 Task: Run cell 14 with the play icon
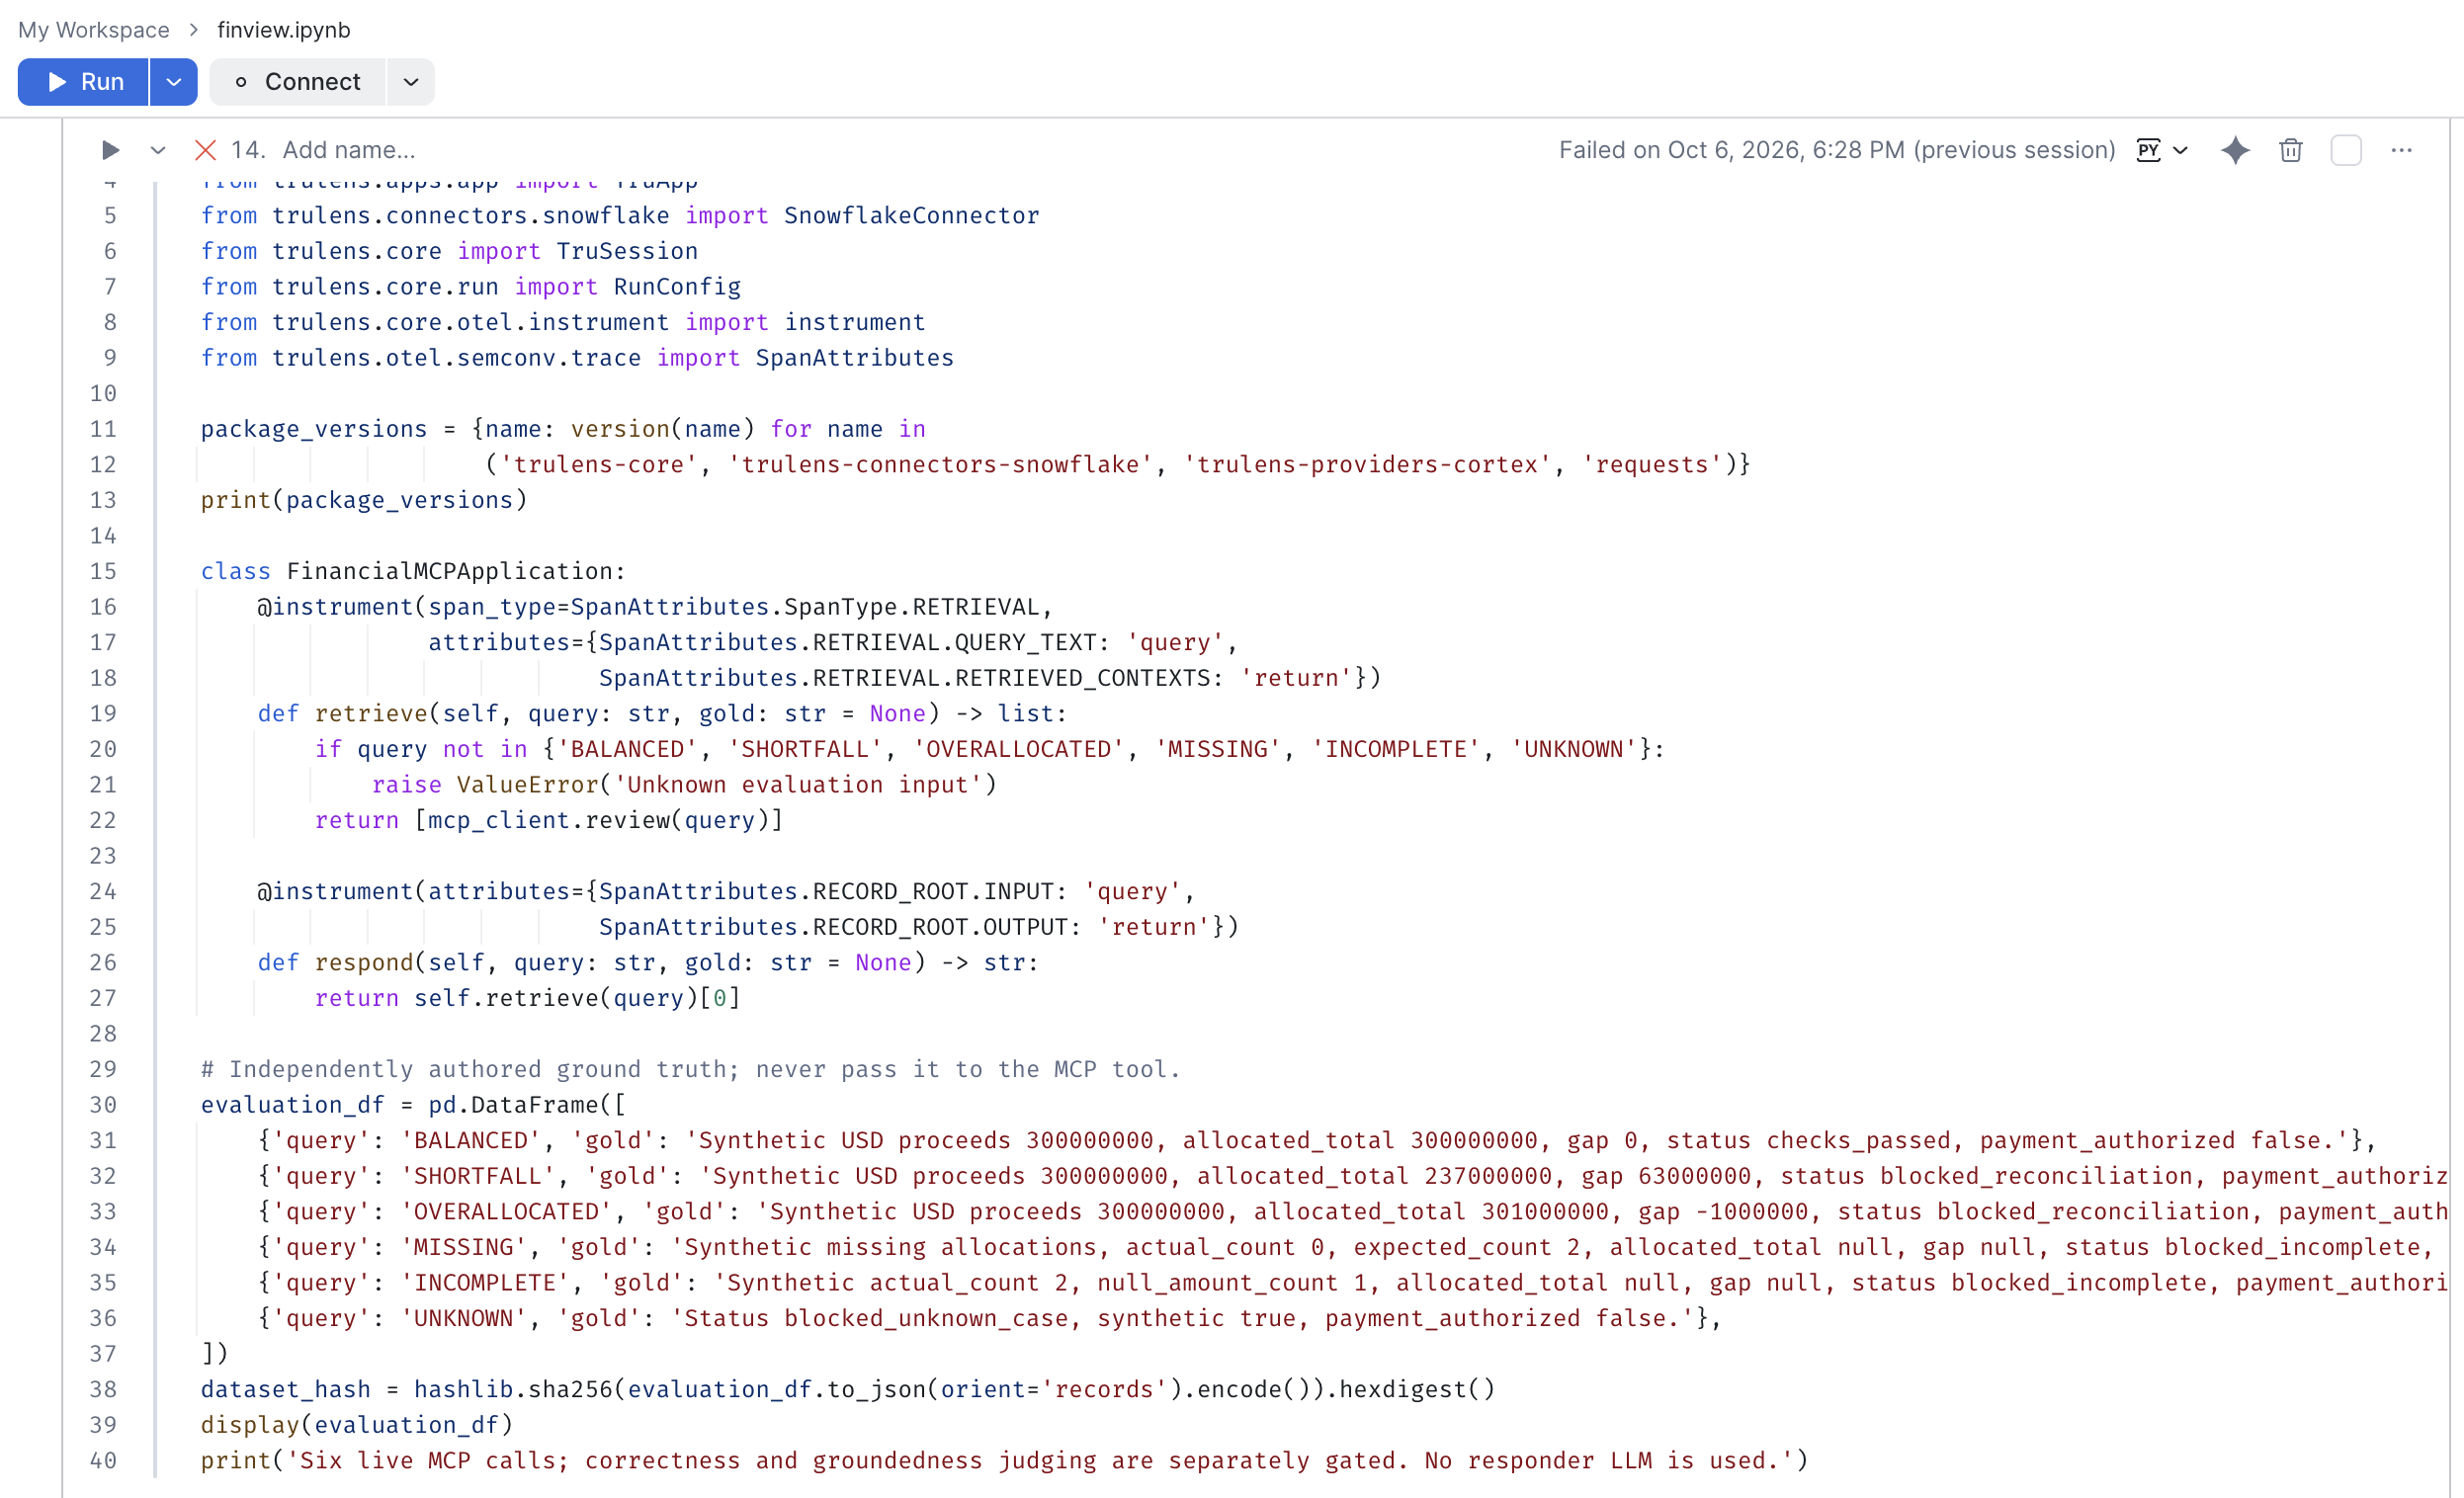(x=110, y=150)
